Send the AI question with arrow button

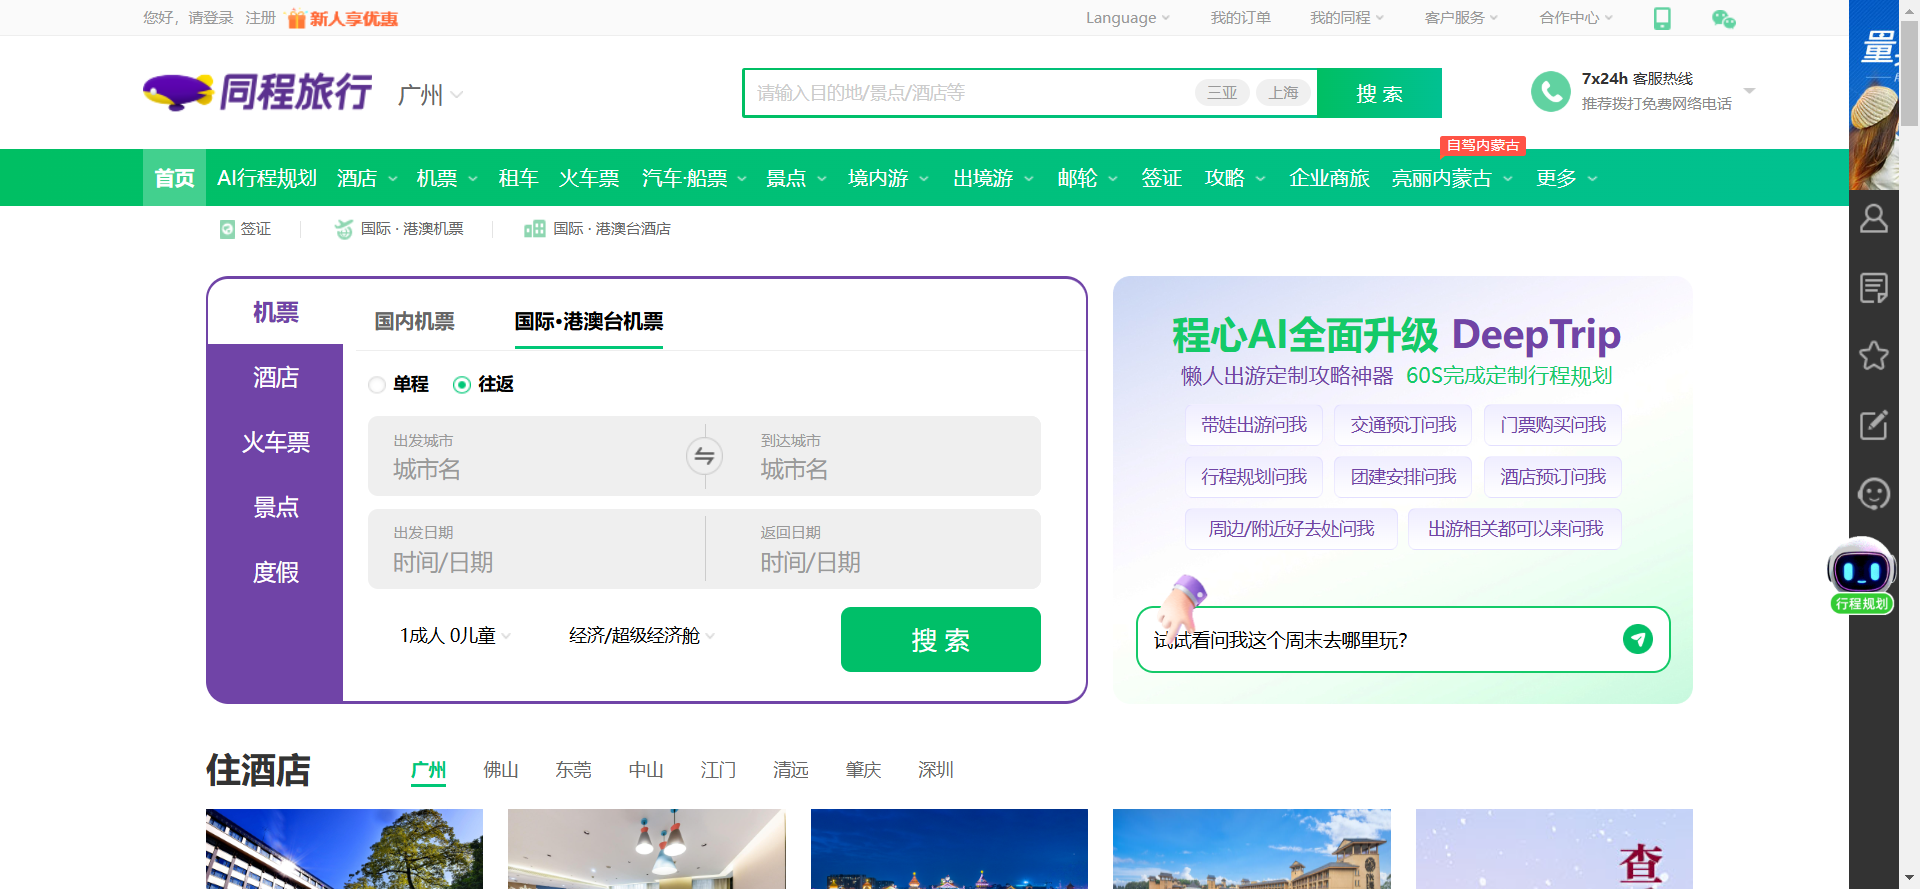pos(1638,639)
